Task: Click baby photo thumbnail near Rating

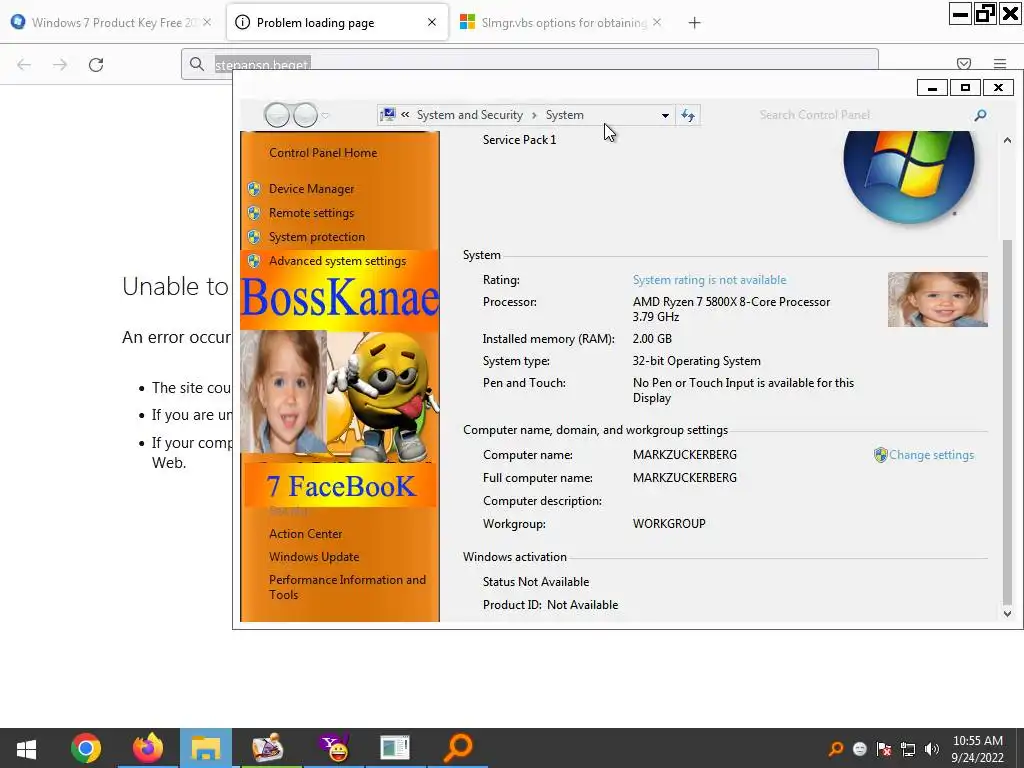Action: tap(938, 300)
